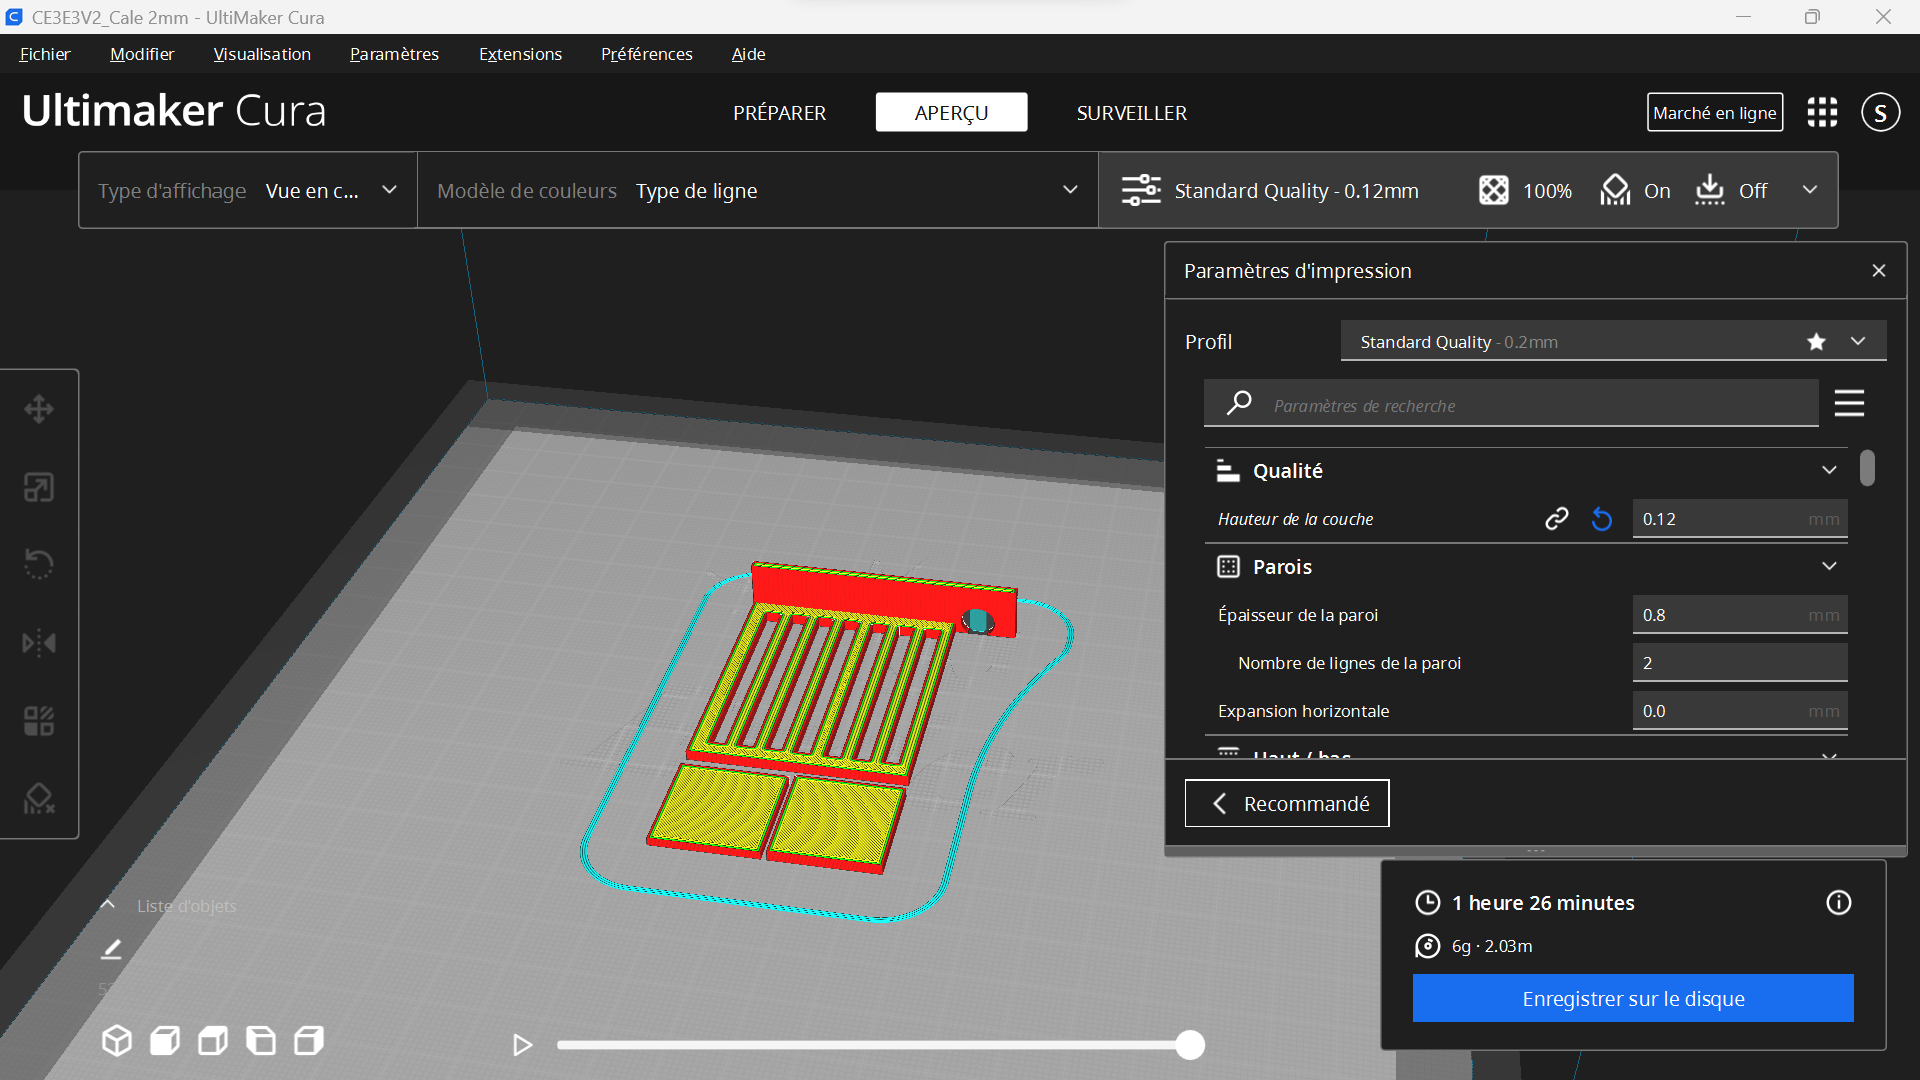The image size is (1920, 1080).
Task: Edit the Épaisseur de la paroi field
Action: 1739,615
